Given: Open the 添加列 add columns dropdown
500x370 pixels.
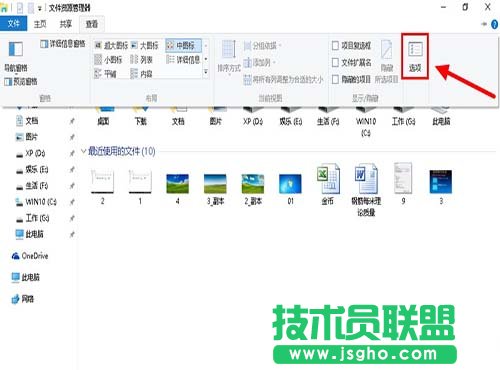Looking at the screenshot, I should (260, 62).
